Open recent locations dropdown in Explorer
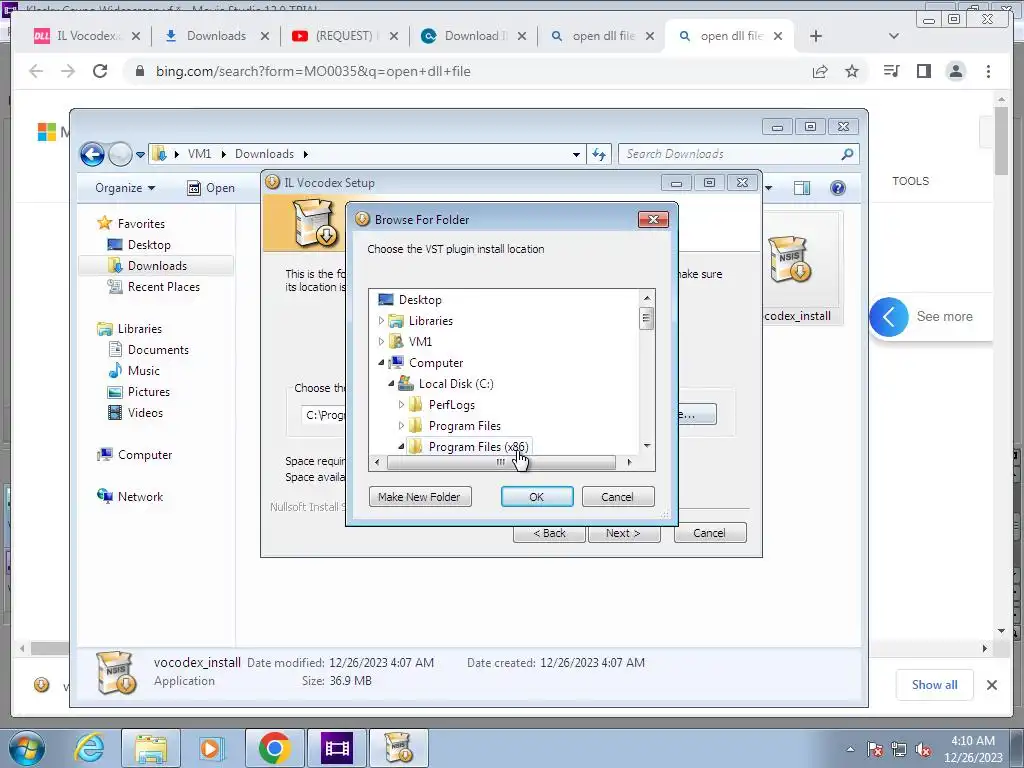Viewport: 1024px width, 768px height. [x=140, y=155]
